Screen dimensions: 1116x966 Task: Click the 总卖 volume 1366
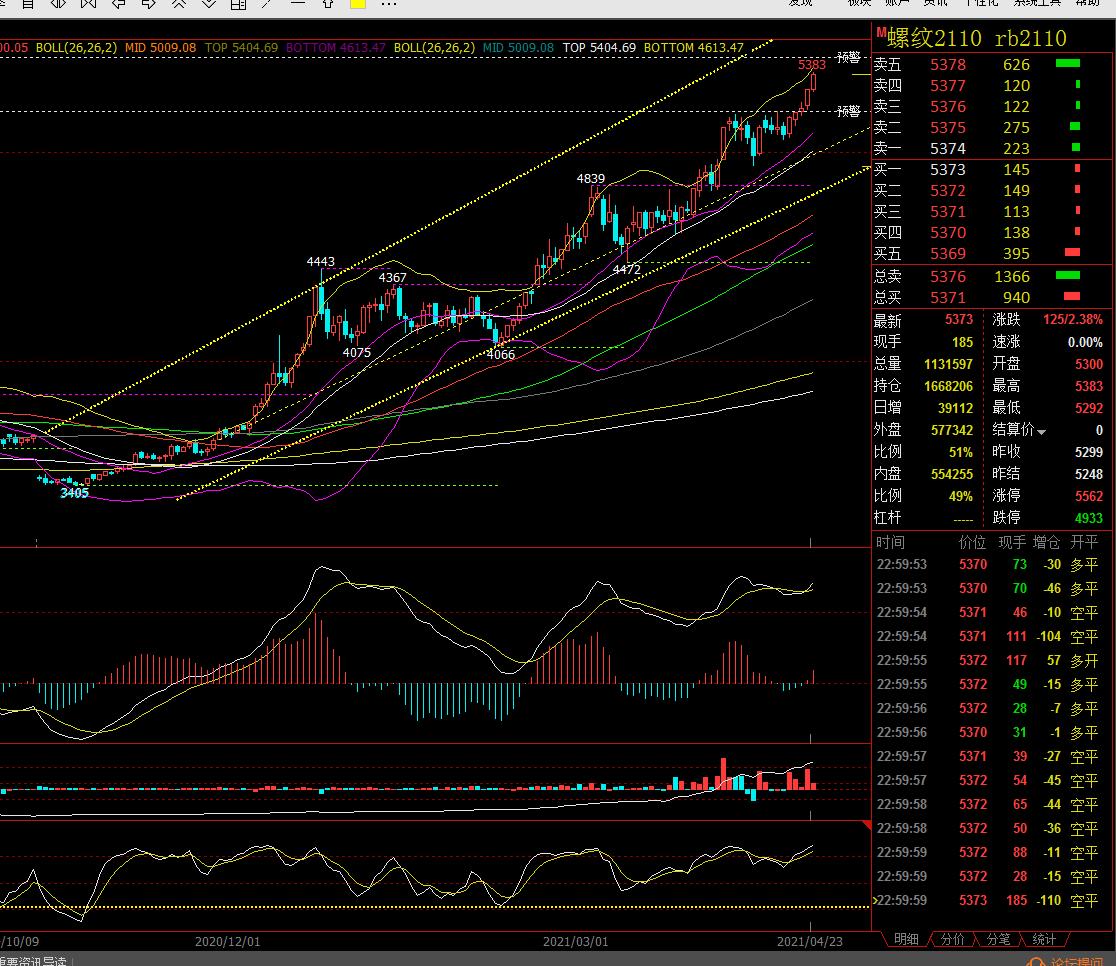coord(1012,276)
